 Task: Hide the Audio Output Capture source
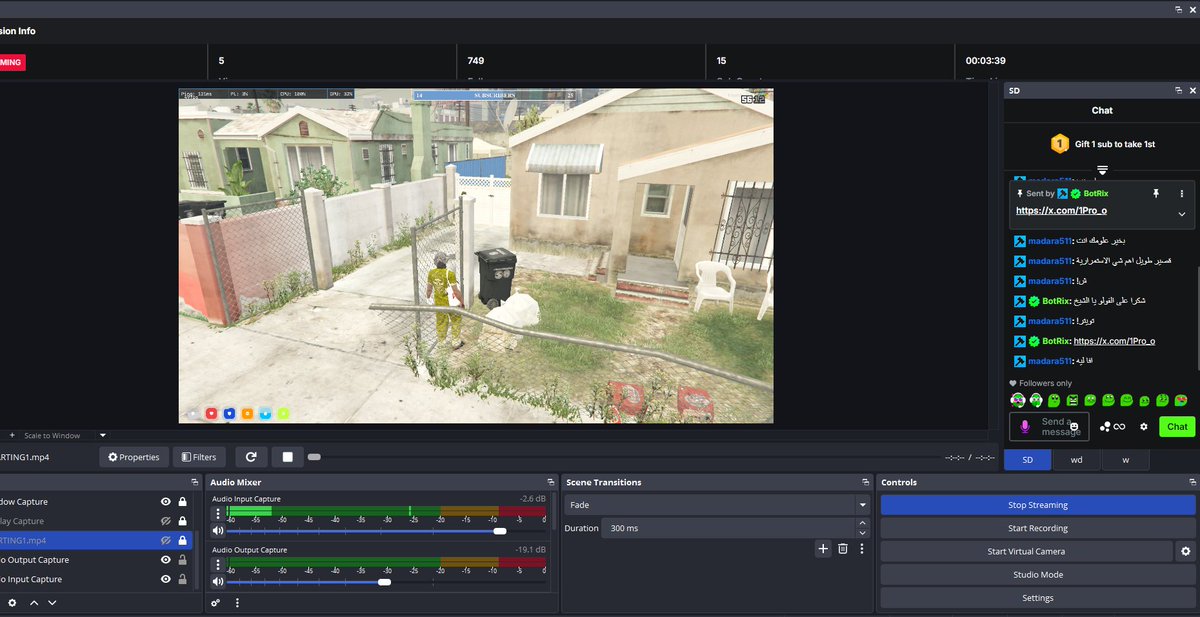click(165, 560)
